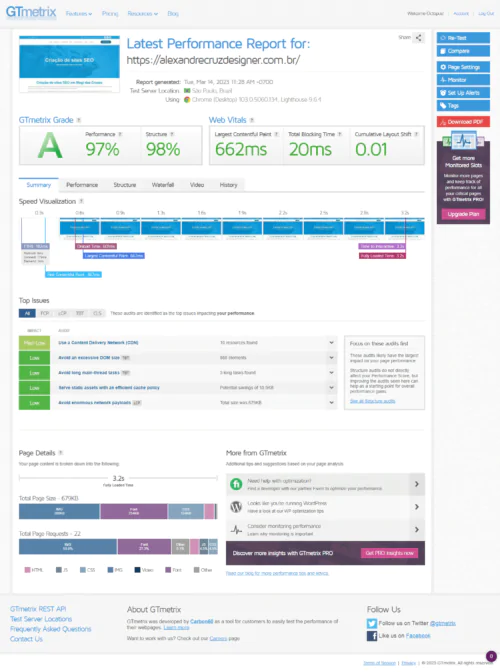Click Set Up Alerts button
This screenshot has width=500, height=672.
463,93
